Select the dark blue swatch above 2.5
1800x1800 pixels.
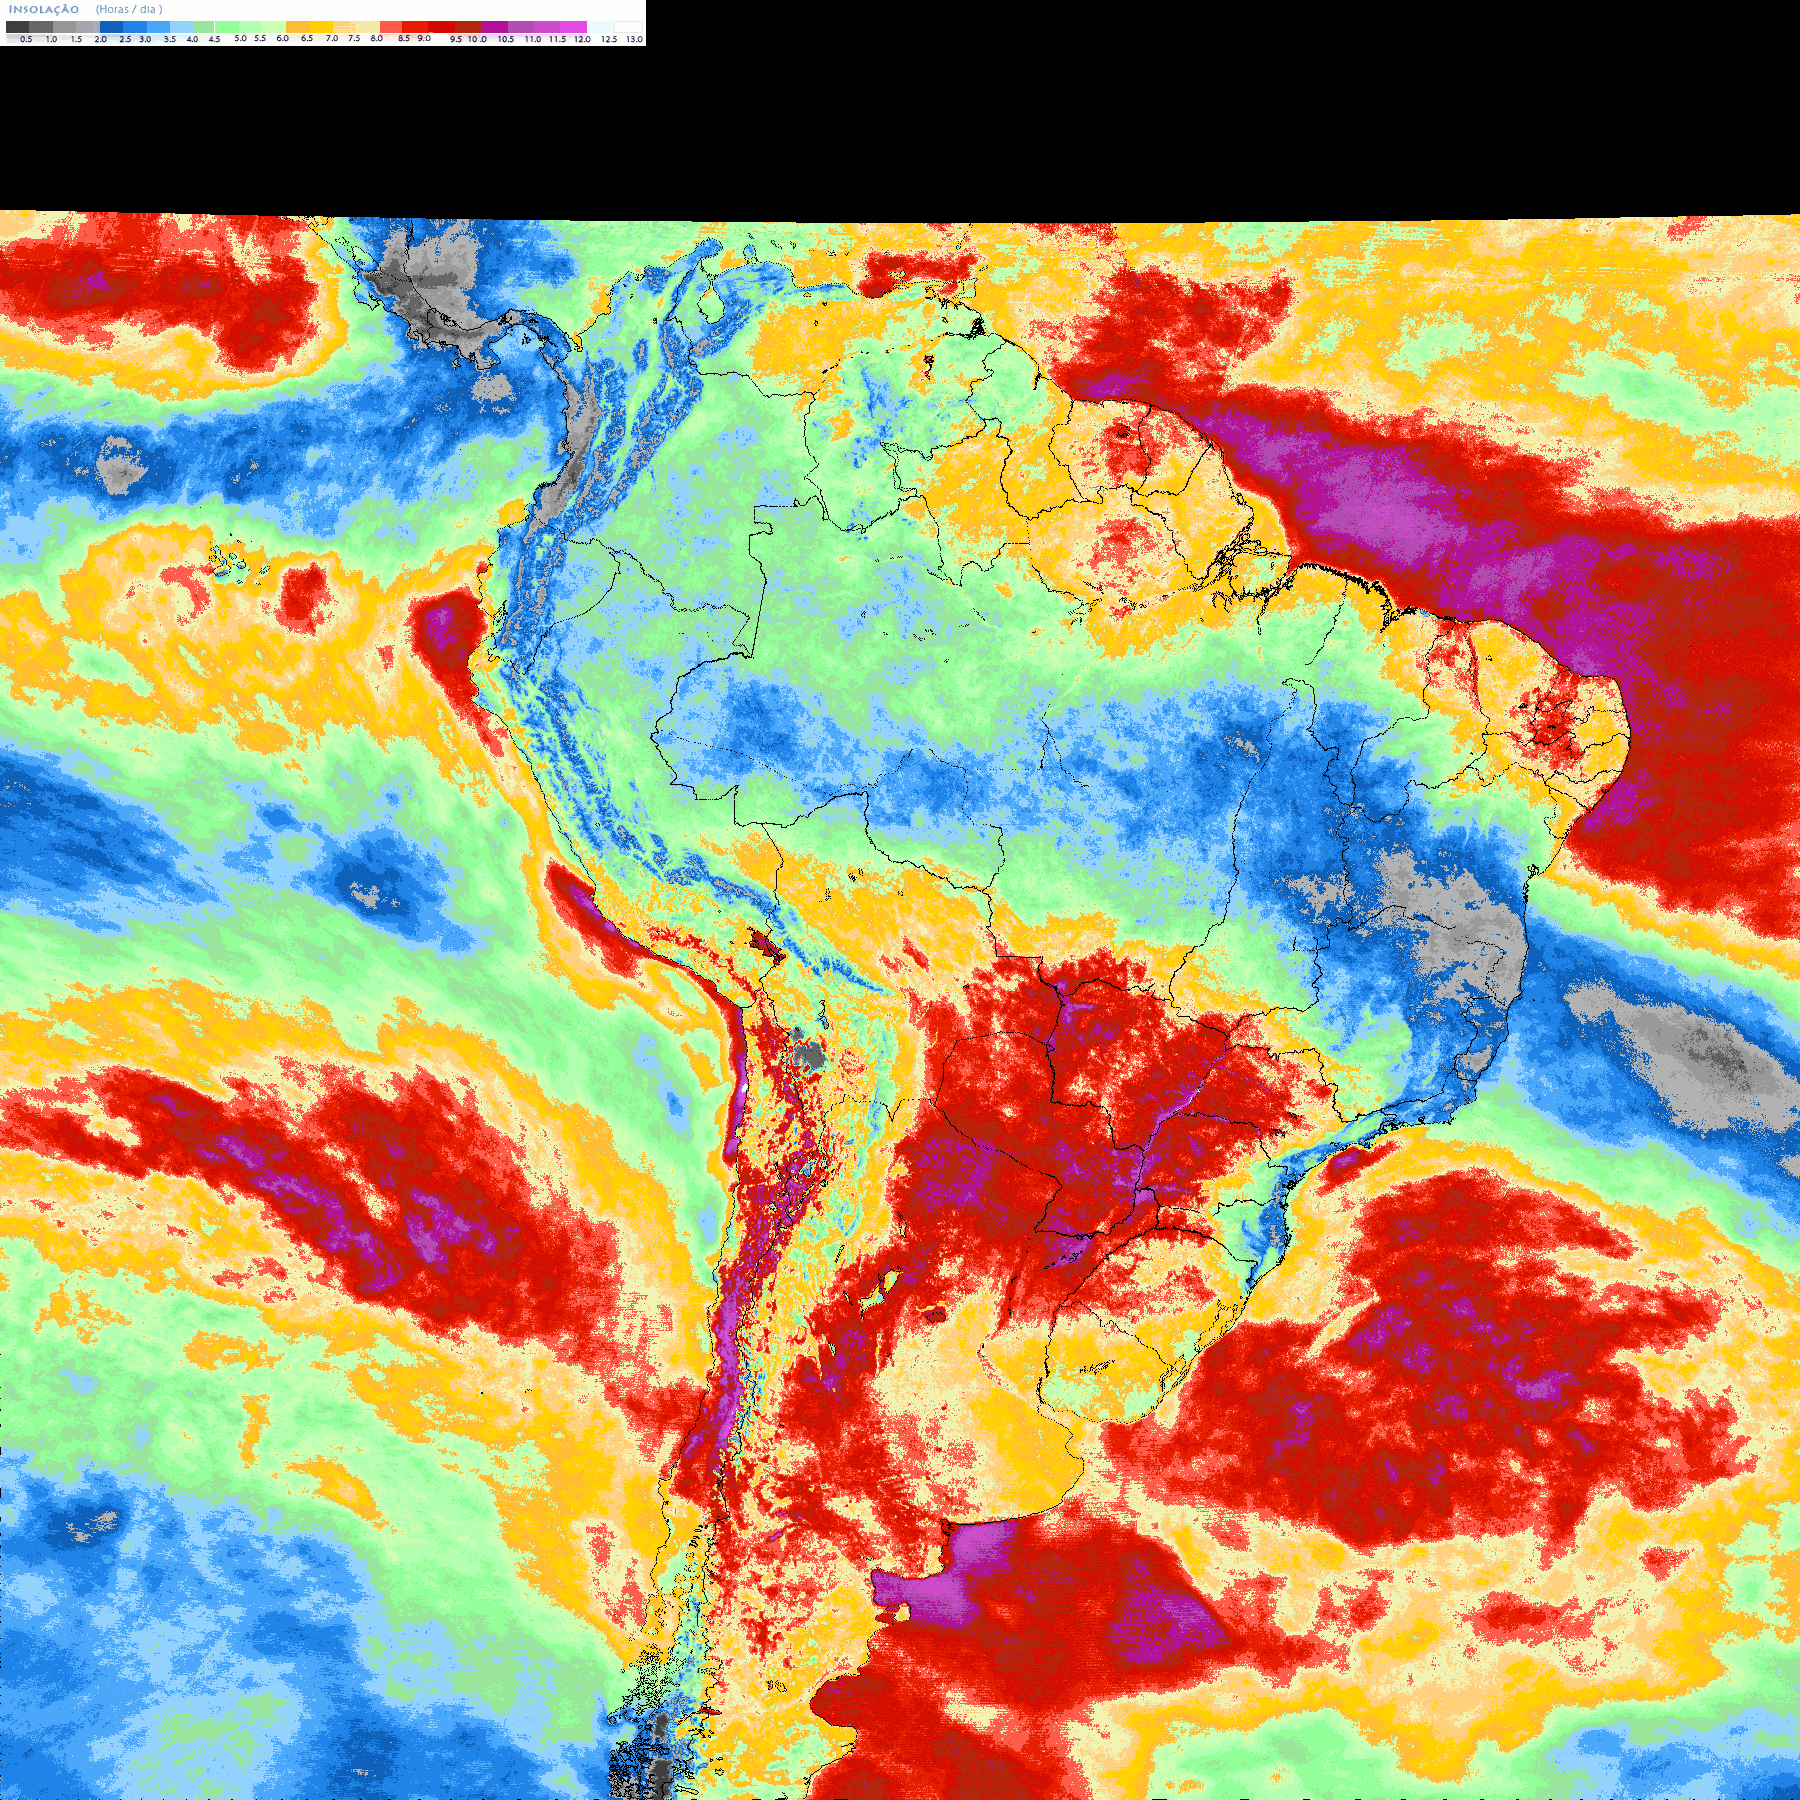(x=111, y=27)
